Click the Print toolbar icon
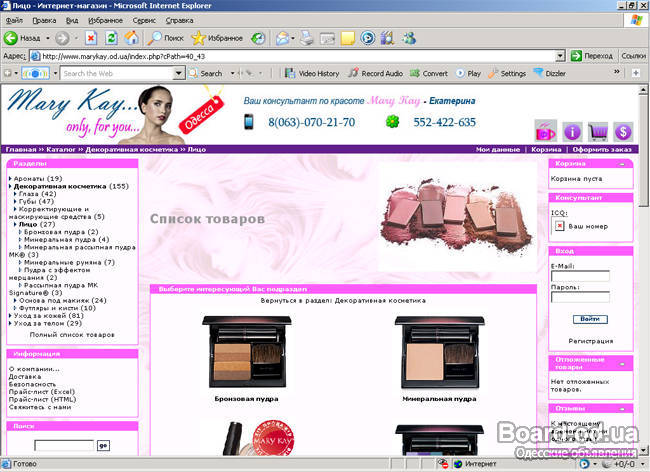Image resolution: width=650 pixels, height=472 pixels. coord(307,38)
